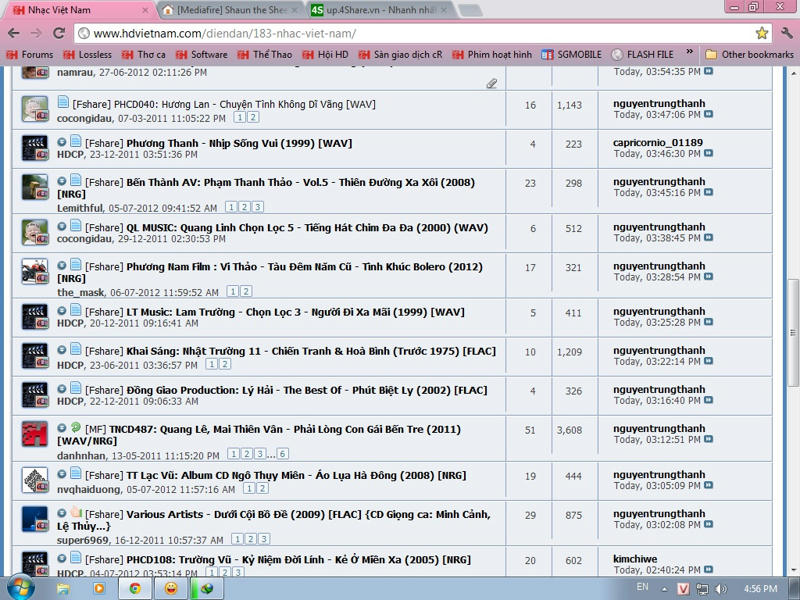Jump to first unread in Lam Trường thread
This screenshot has height=600, width=800.
coord(62,311)
